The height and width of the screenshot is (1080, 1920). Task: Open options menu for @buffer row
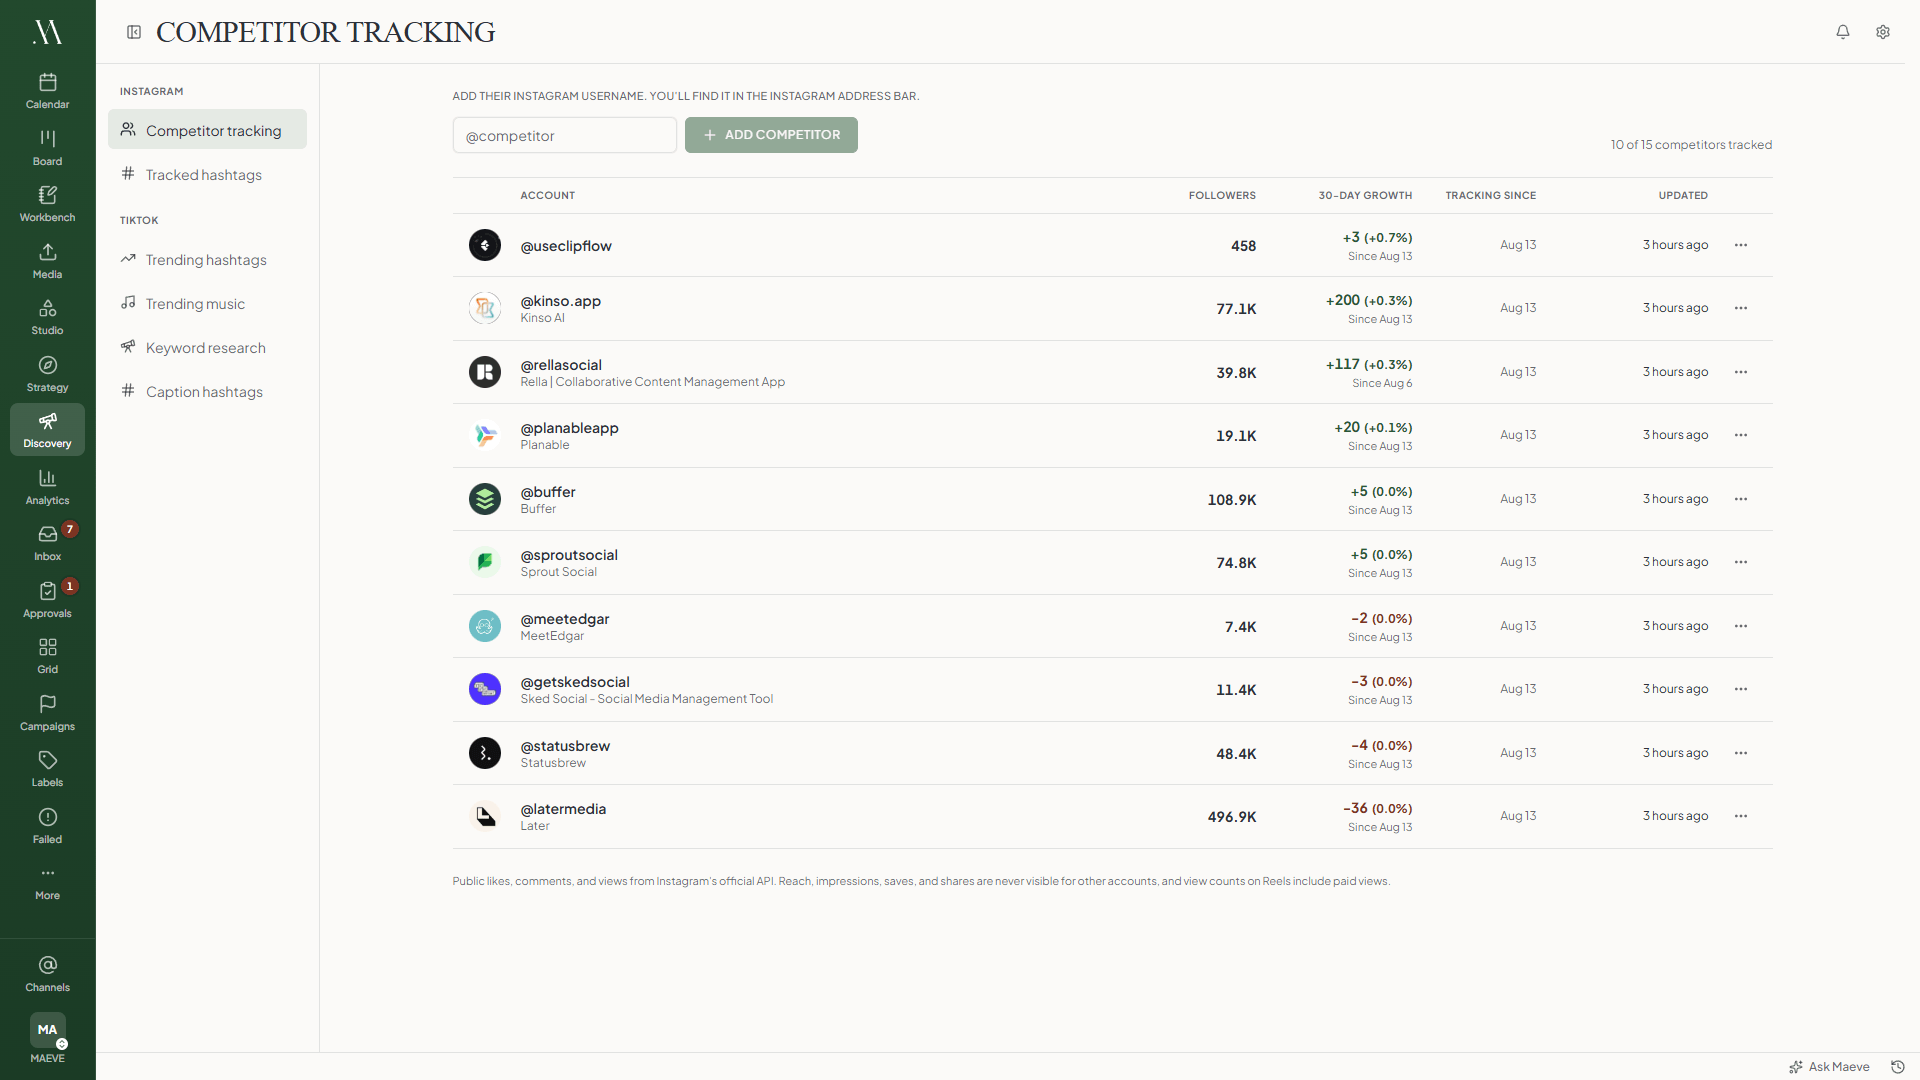1741,499
